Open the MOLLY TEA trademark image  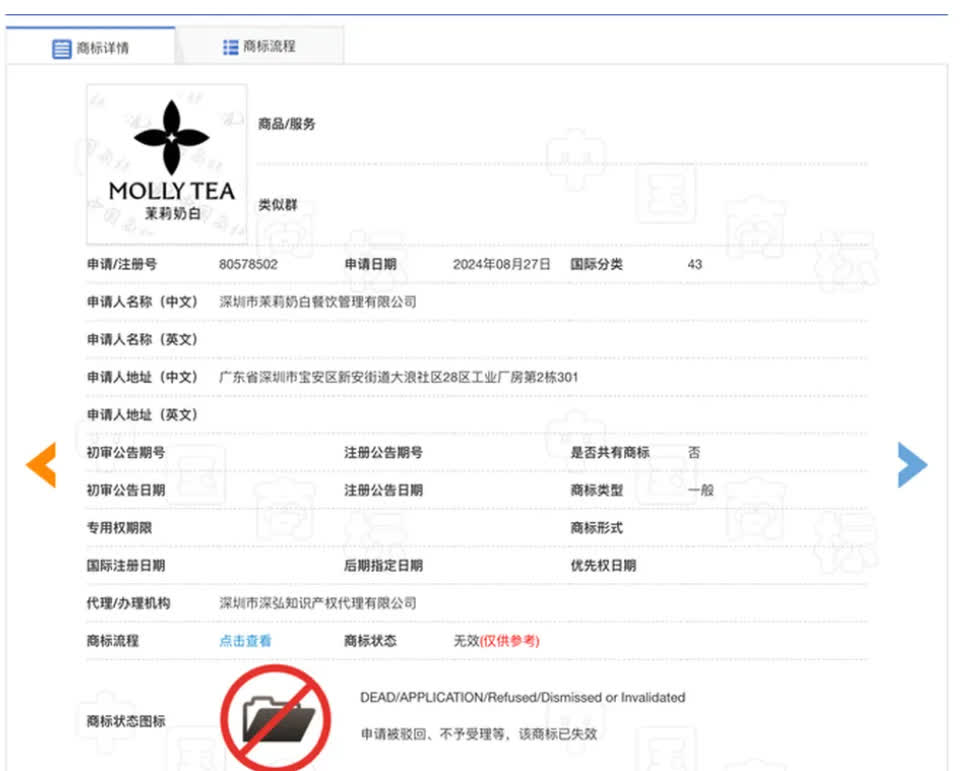[x=167, y=164]
